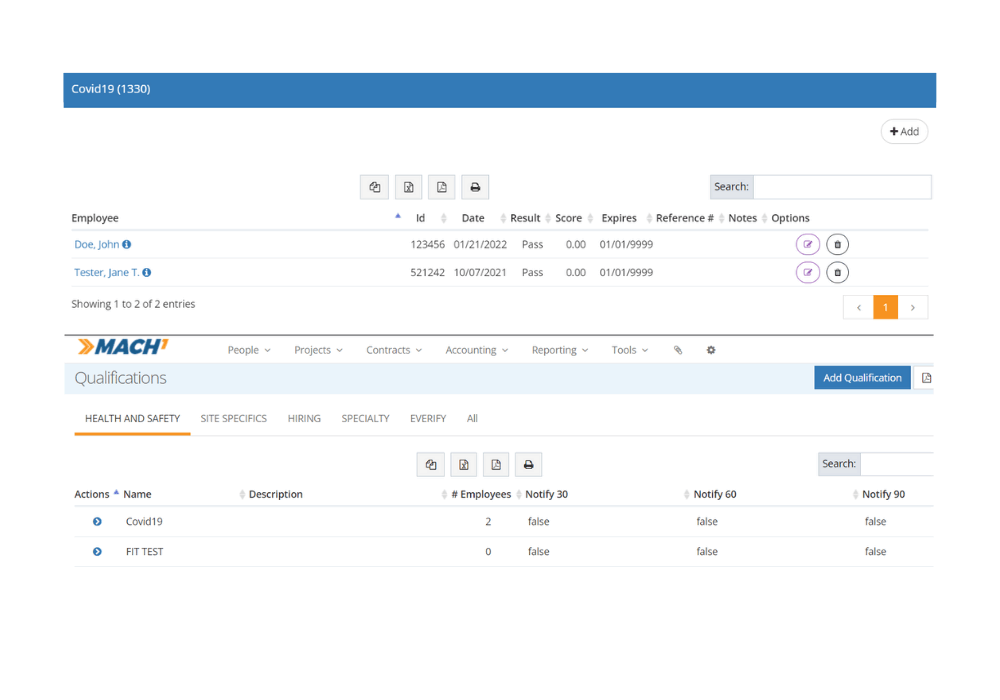Delete Tester, Jane T. record via trash icon

click(838, 272)
